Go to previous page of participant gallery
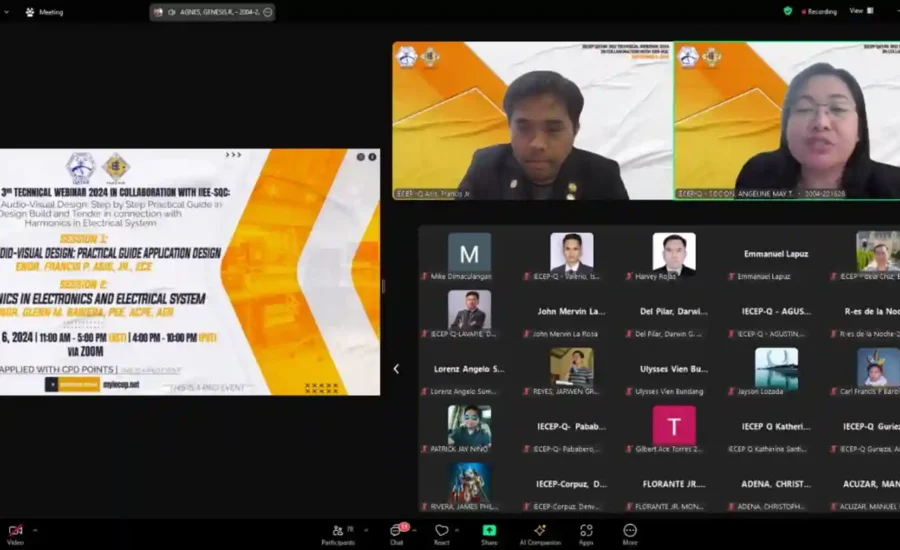The height and width of the screenshot is (550, 900). click(396, 368)
